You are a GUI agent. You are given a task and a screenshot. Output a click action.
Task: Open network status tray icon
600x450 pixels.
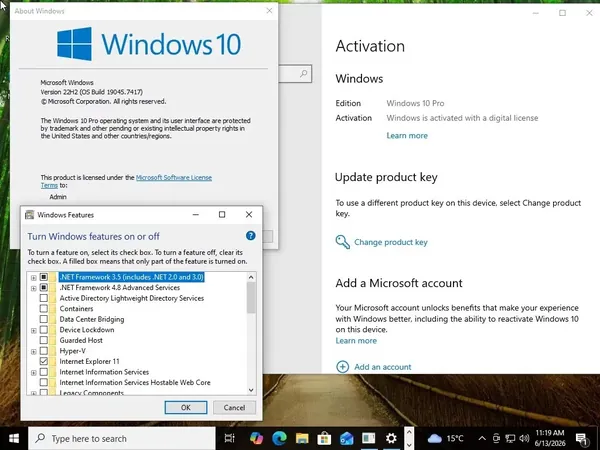click(510, 439)
